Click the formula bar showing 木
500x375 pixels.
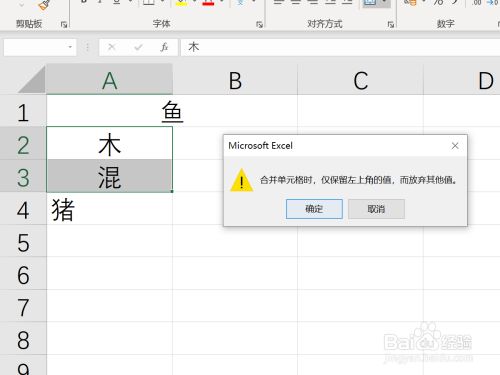click(x=340, y=47)
